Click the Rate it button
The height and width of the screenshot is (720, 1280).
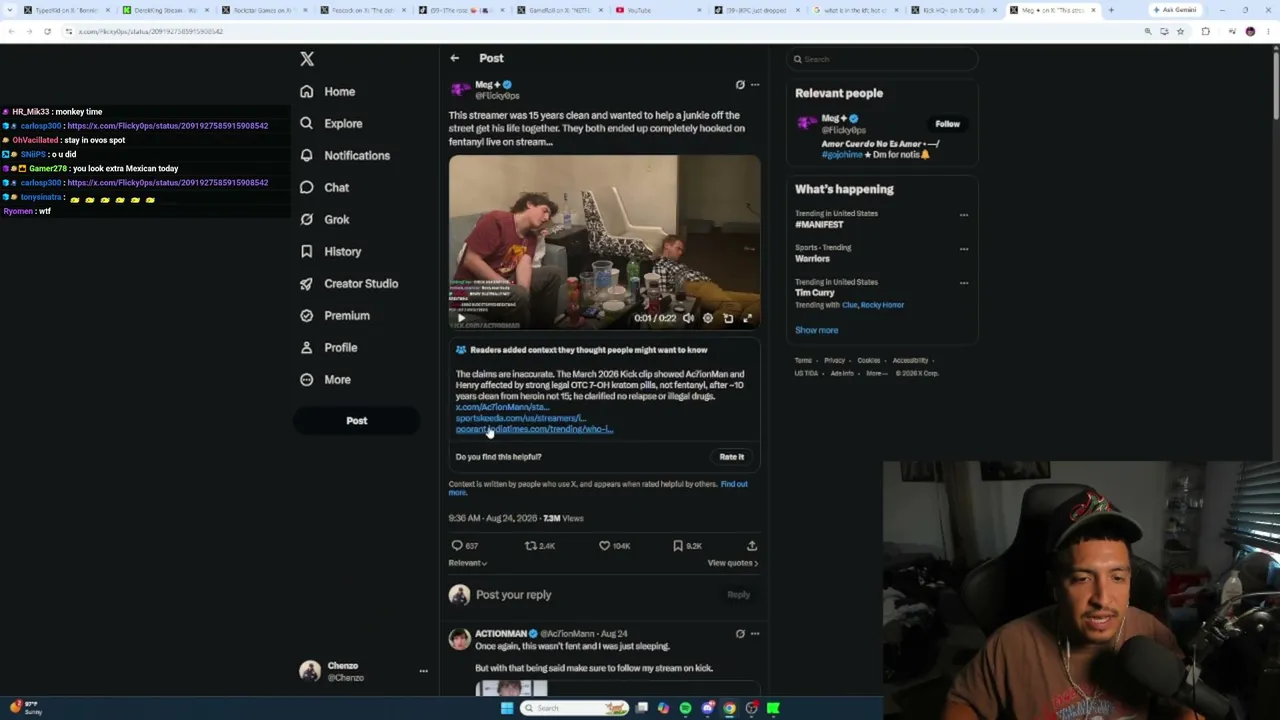point(732,457)
